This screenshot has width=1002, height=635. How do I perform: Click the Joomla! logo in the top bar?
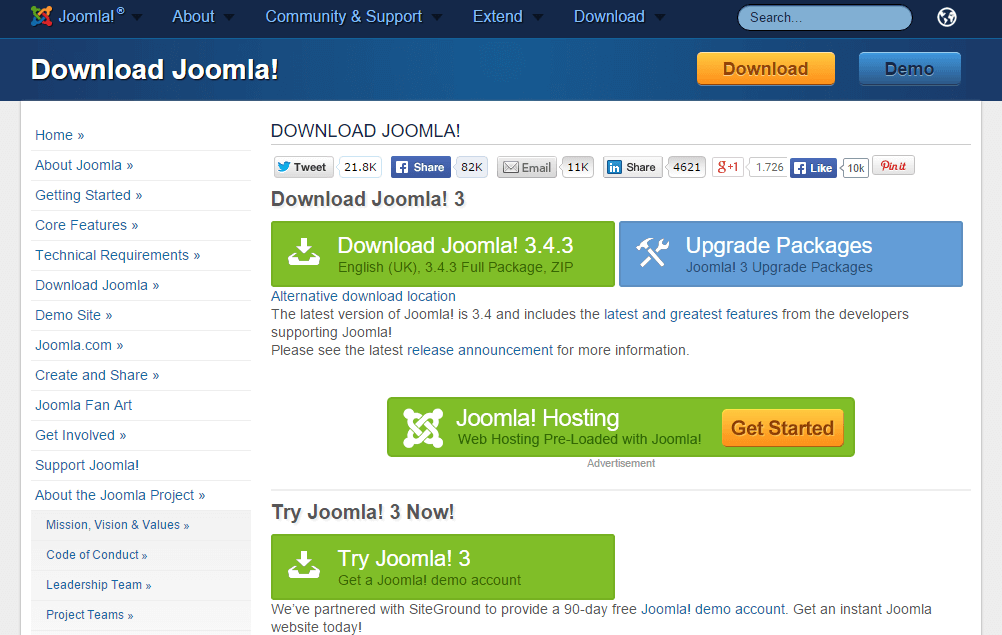pyautogui.click(x=42, y=16)
